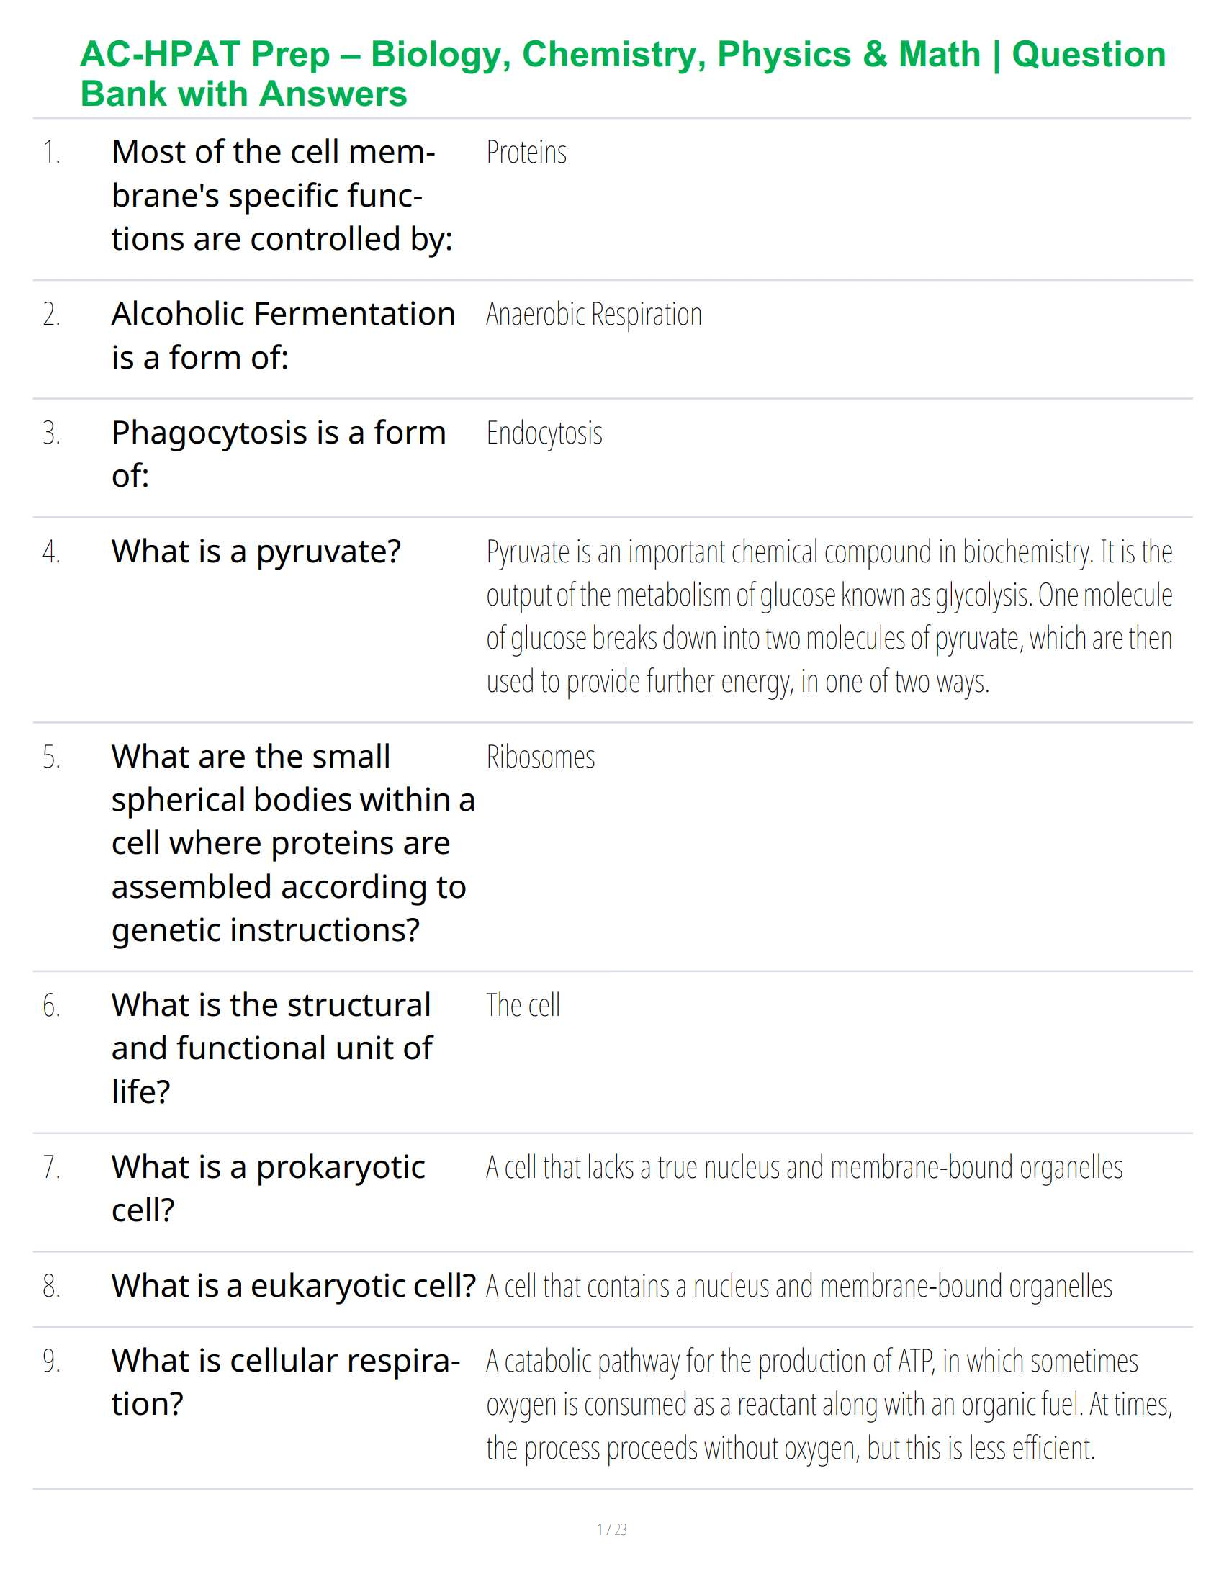Click the Phagocytosis question
This screenshot has width=1224, height=1584.
coord(278,453)
